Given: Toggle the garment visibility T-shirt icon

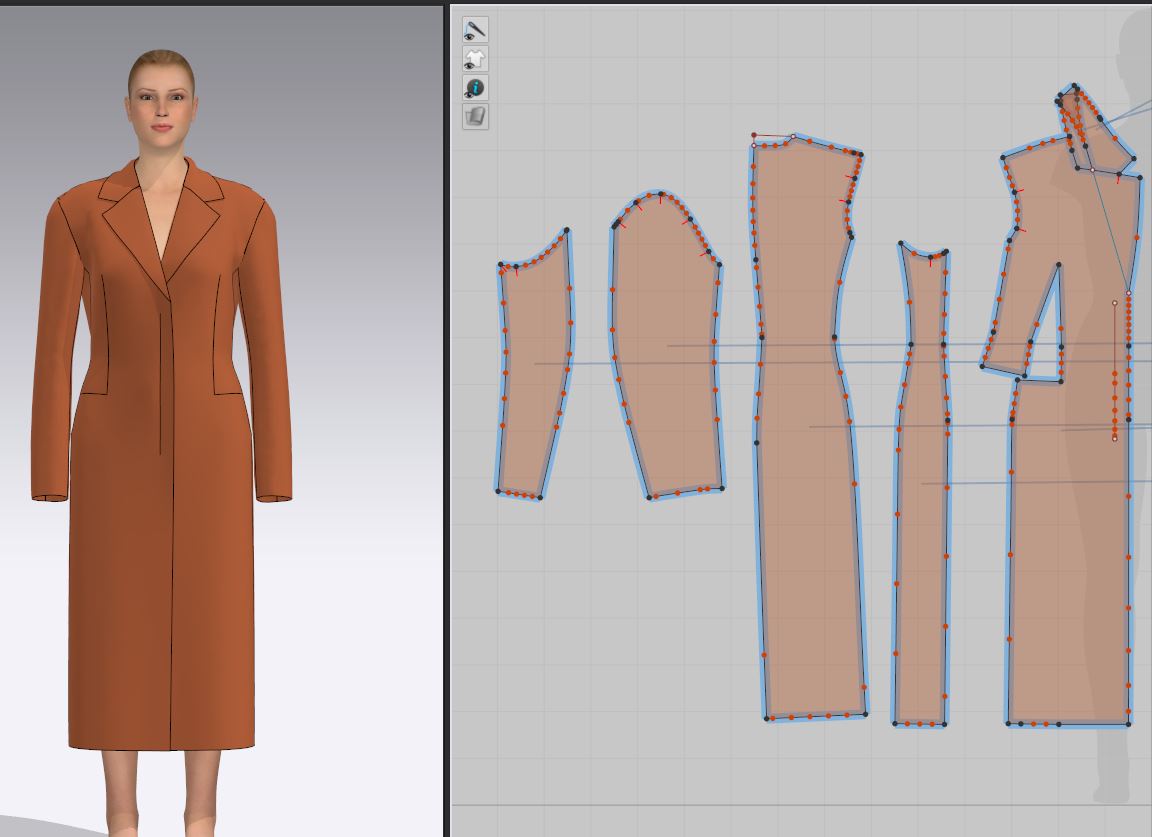Looking at the screenshot, I should pyautogui.click(x=475, y=59).
